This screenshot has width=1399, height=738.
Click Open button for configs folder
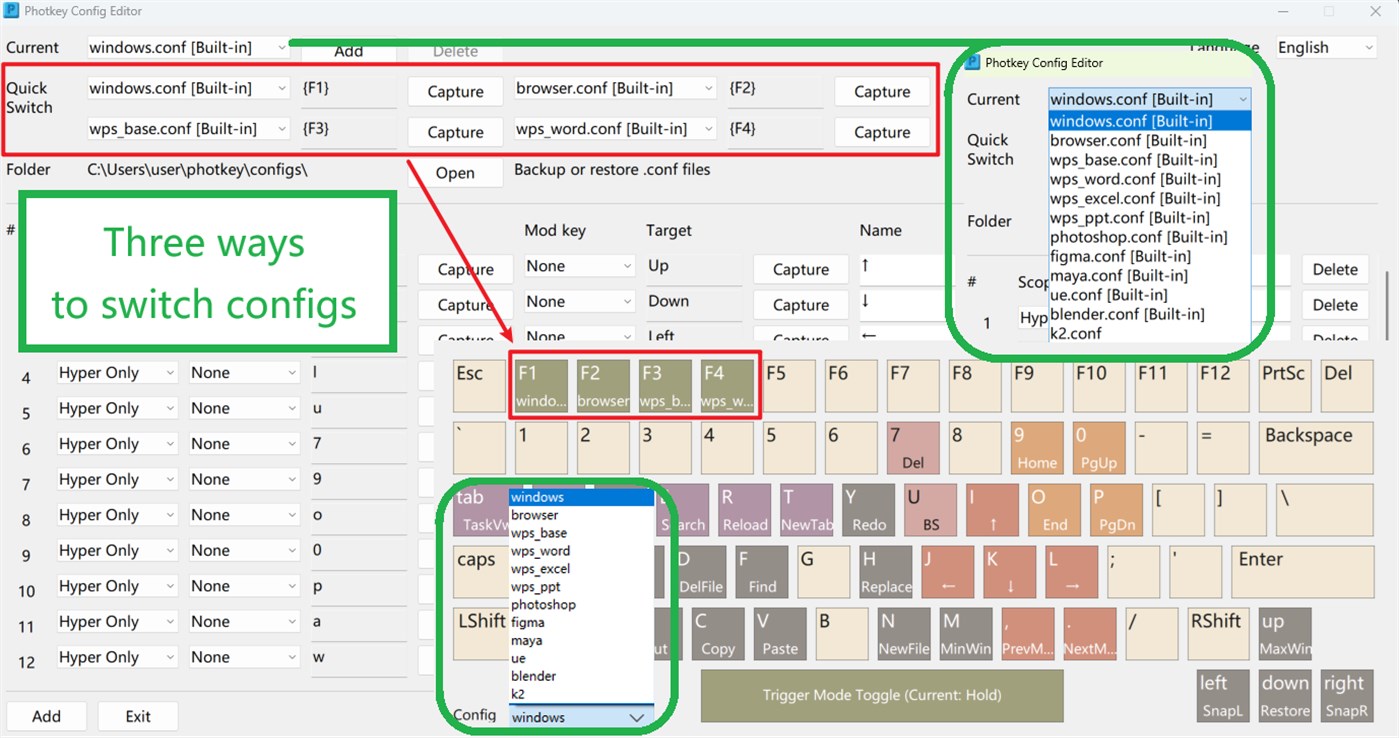[455, 173]
